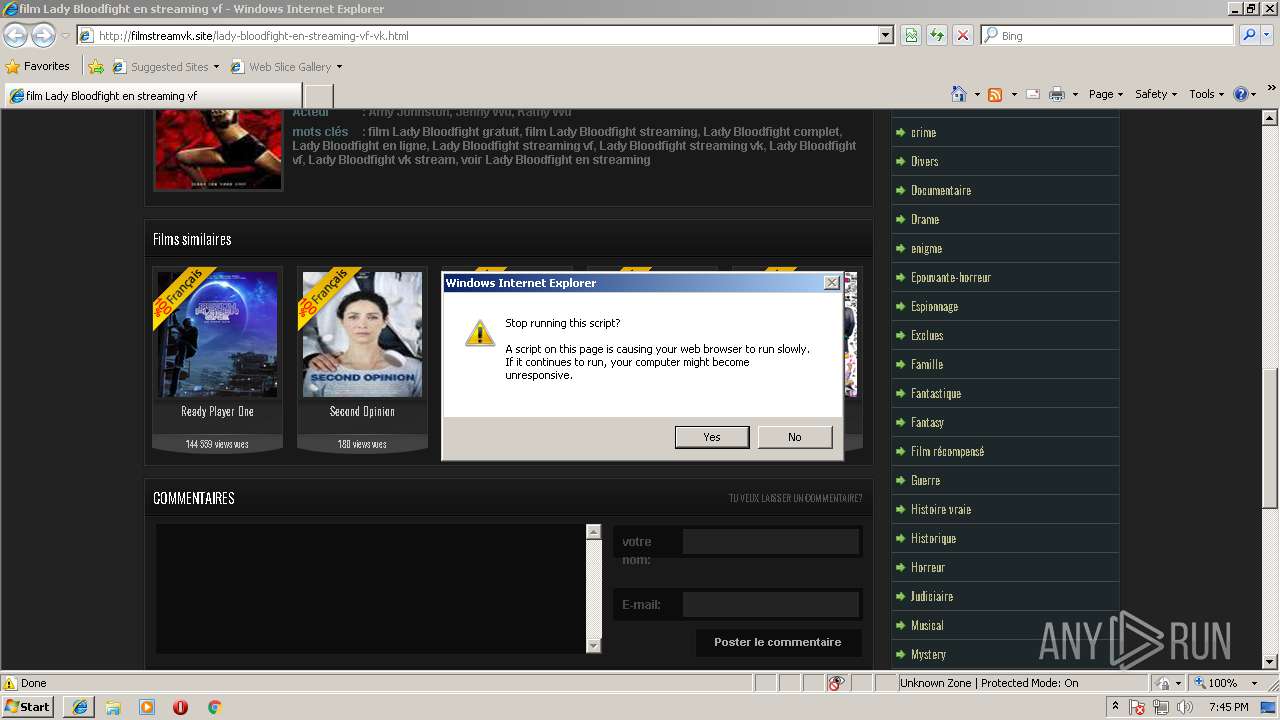Open the search provider dropdown arrow

click(1268, 35)
